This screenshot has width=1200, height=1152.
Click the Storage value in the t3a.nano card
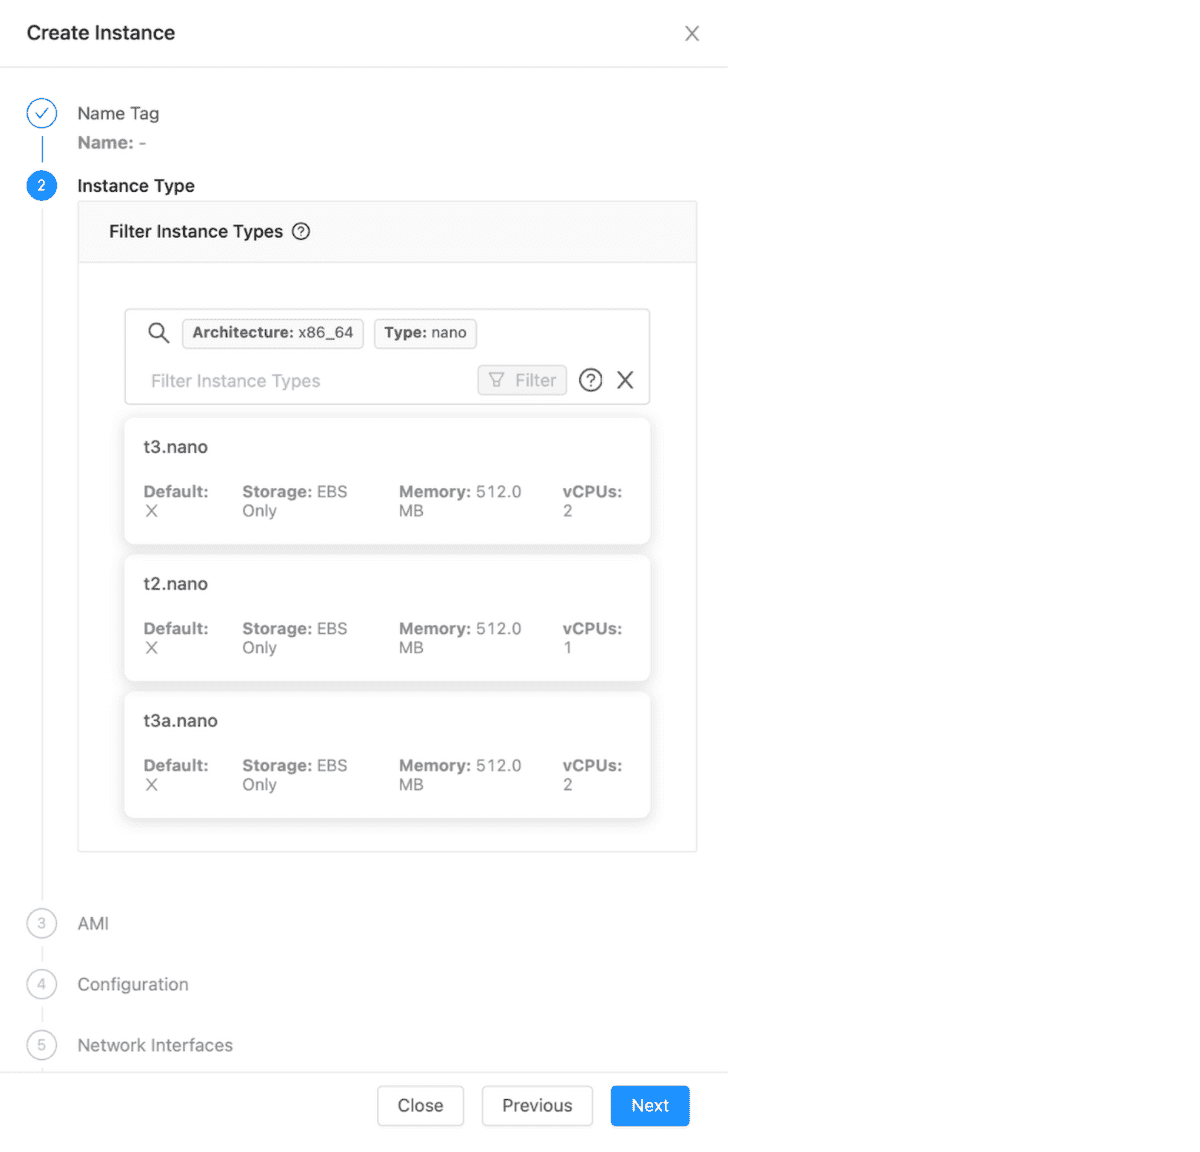pyautogui.click(x=295, y=775)
